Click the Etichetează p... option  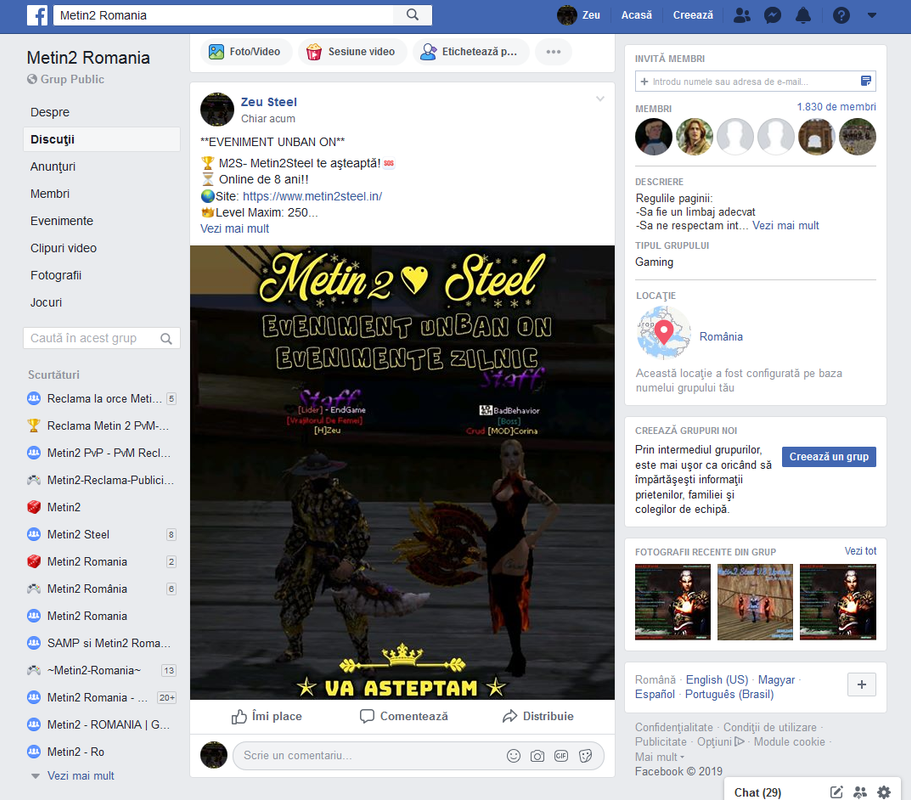[x=469, y=52]
